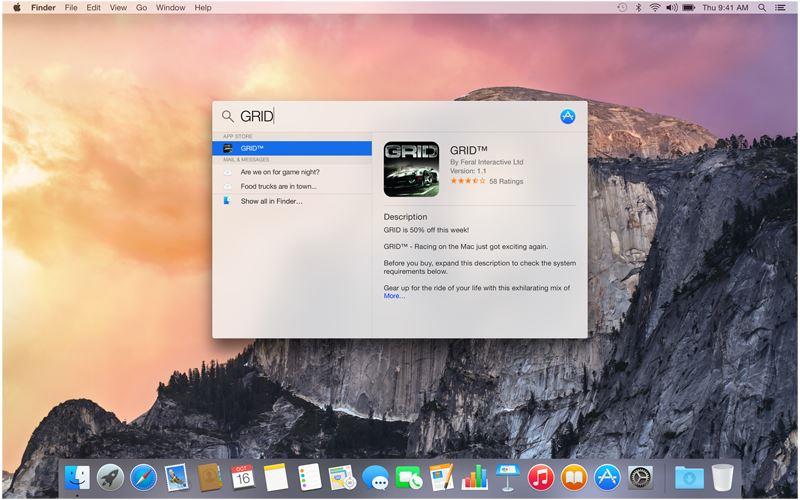The width and height of the screenshot is (800, 500).
Task: Click 'Version: 1.1' text
Action: tap(468, 171)
